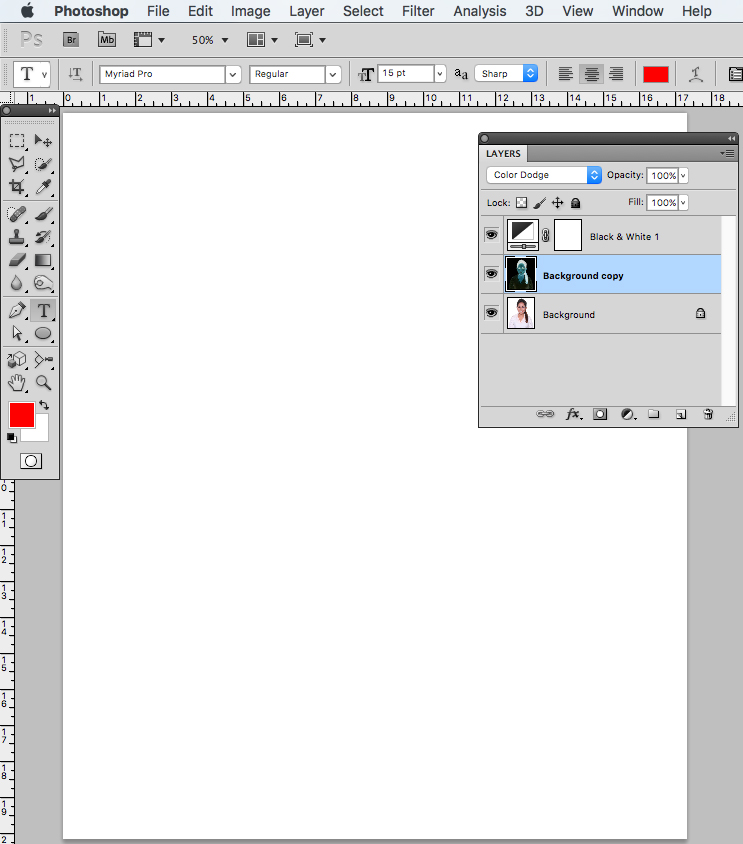Left align text
This screenshot has width=743, height=844.
[565, 74]
